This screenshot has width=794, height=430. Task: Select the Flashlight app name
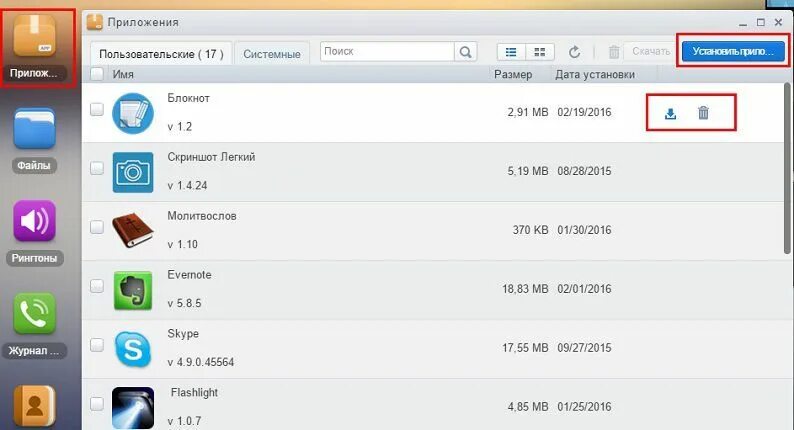pos(194,393)
